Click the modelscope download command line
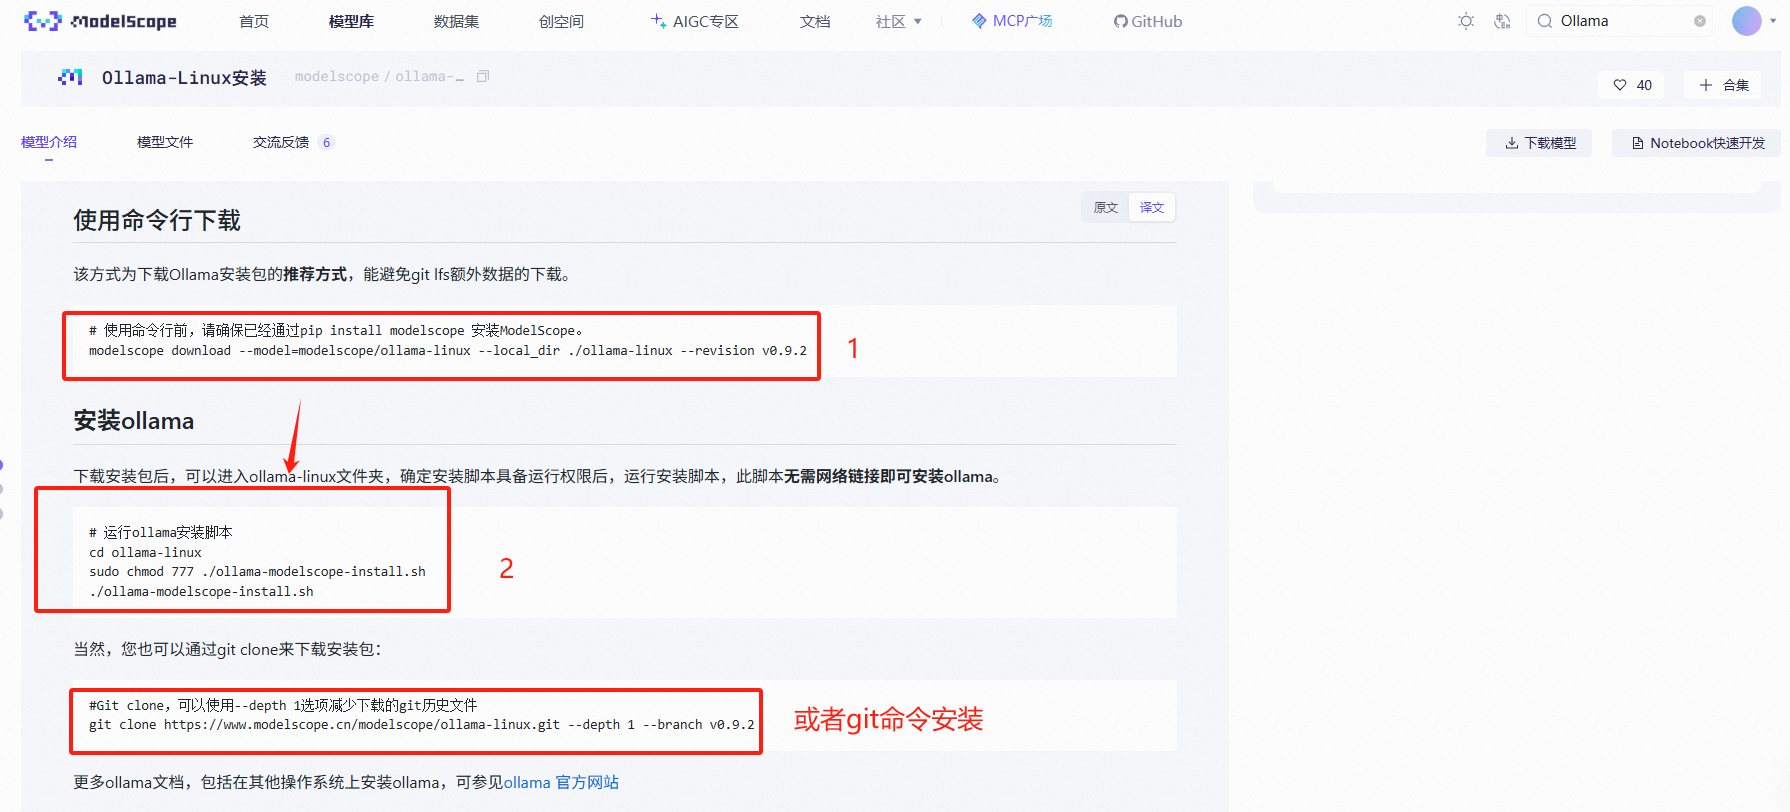The width and height of the screenshot is (1790, 812). pos(447,350)
